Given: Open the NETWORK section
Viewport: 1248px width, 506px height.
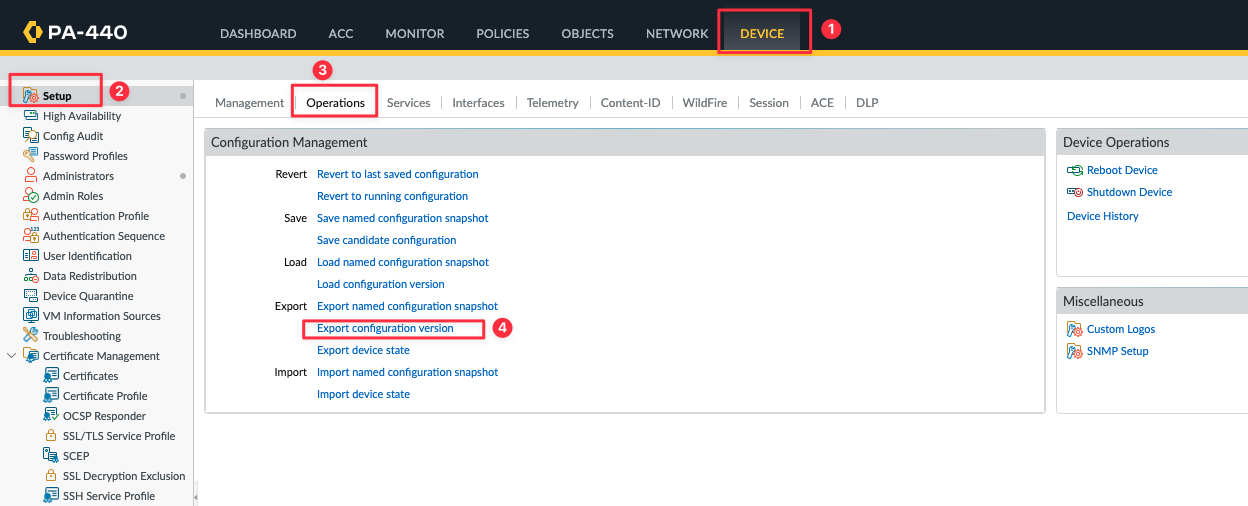Looking at the screenshot, I should [x=677, y=33].
